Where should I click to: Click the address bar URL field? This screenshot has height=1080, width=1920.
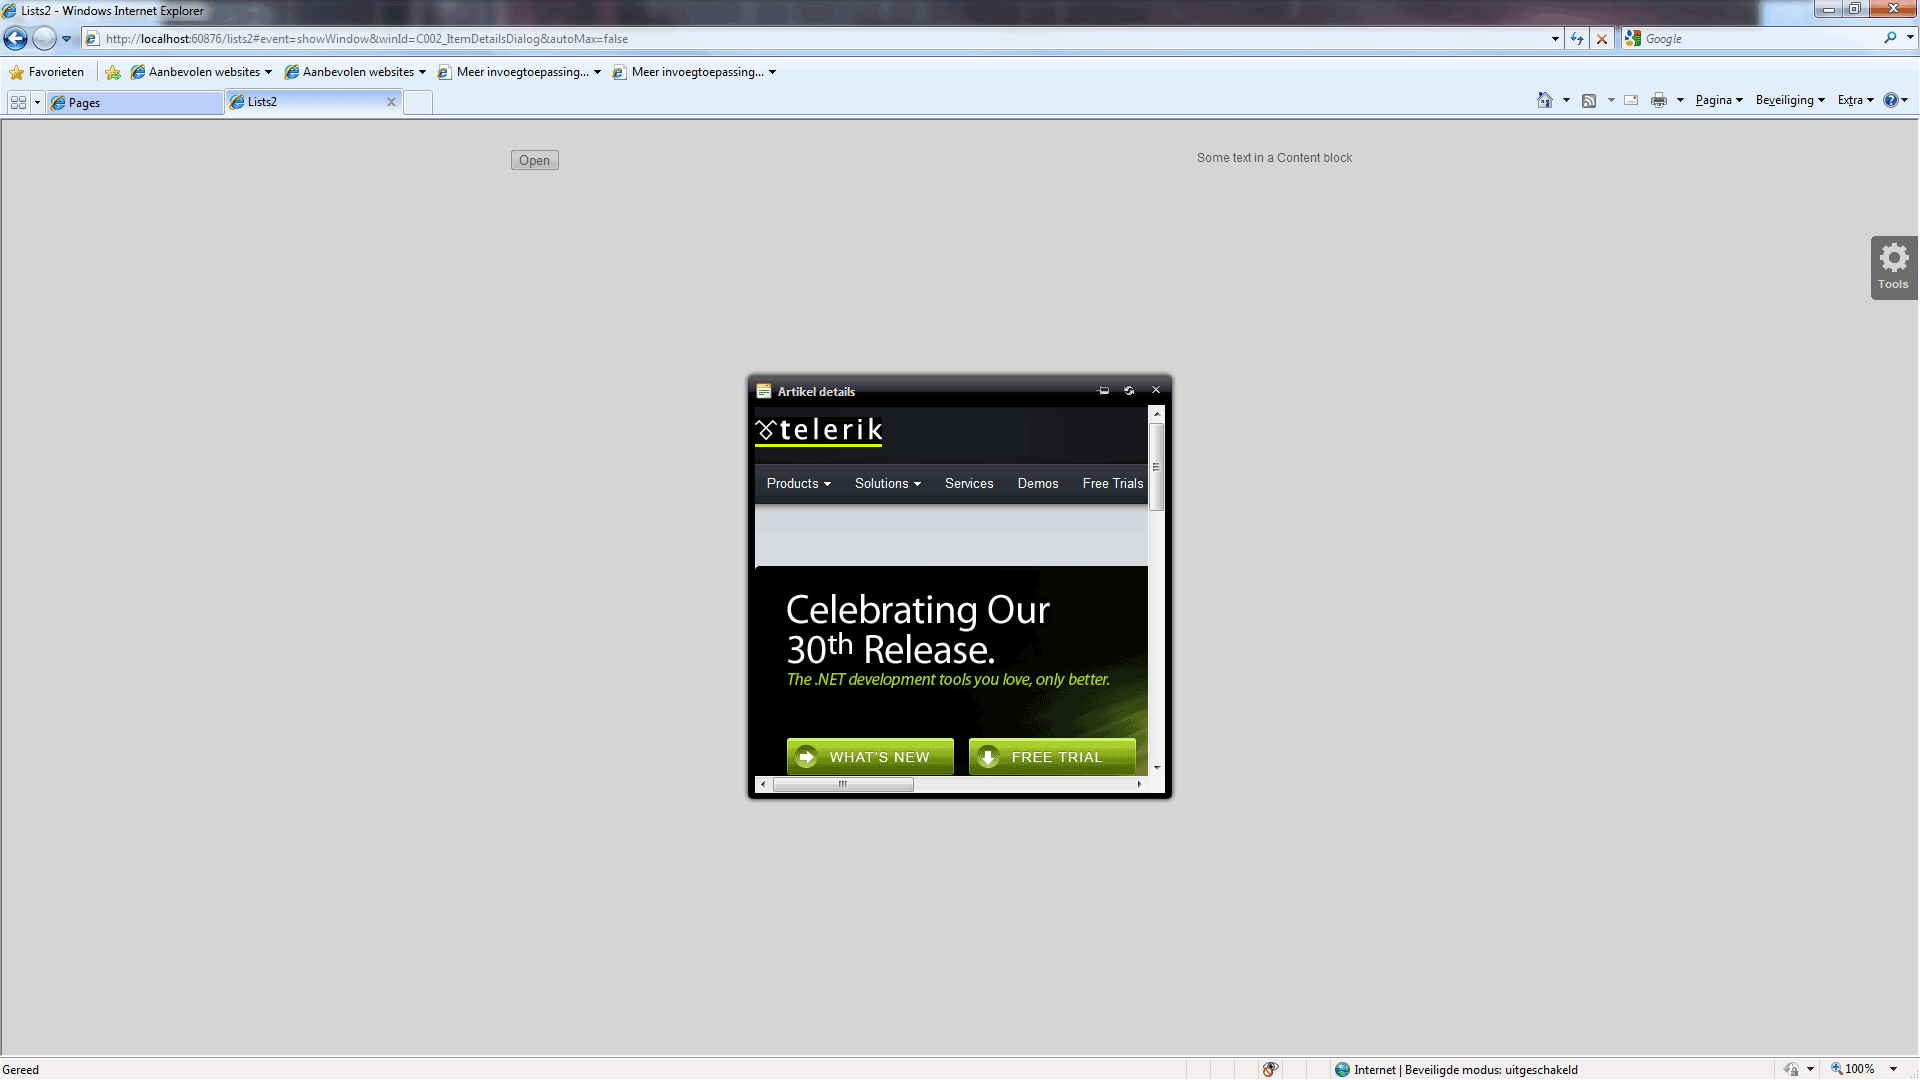(815, 39)
